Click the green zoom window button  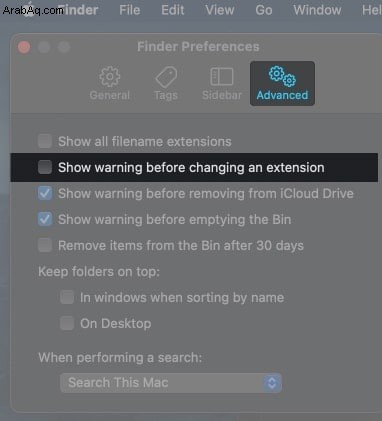(64, 47)
